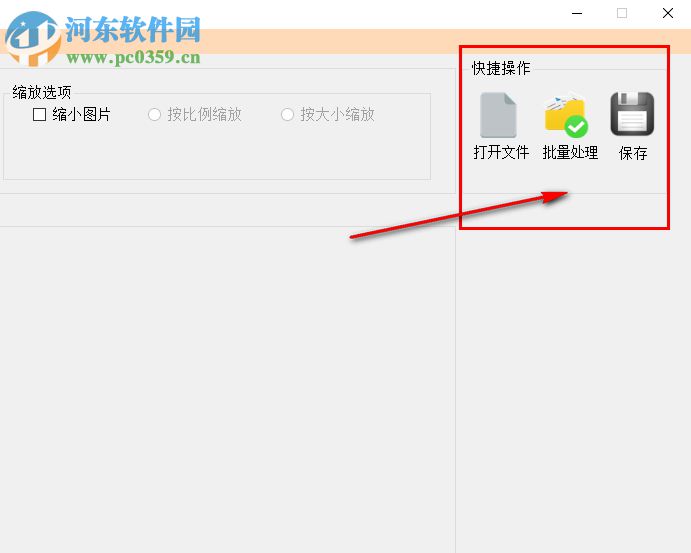Viewport: 691px width, 553px height.
Task: Click the disabled maximize window button
Action: coord(622,13)
